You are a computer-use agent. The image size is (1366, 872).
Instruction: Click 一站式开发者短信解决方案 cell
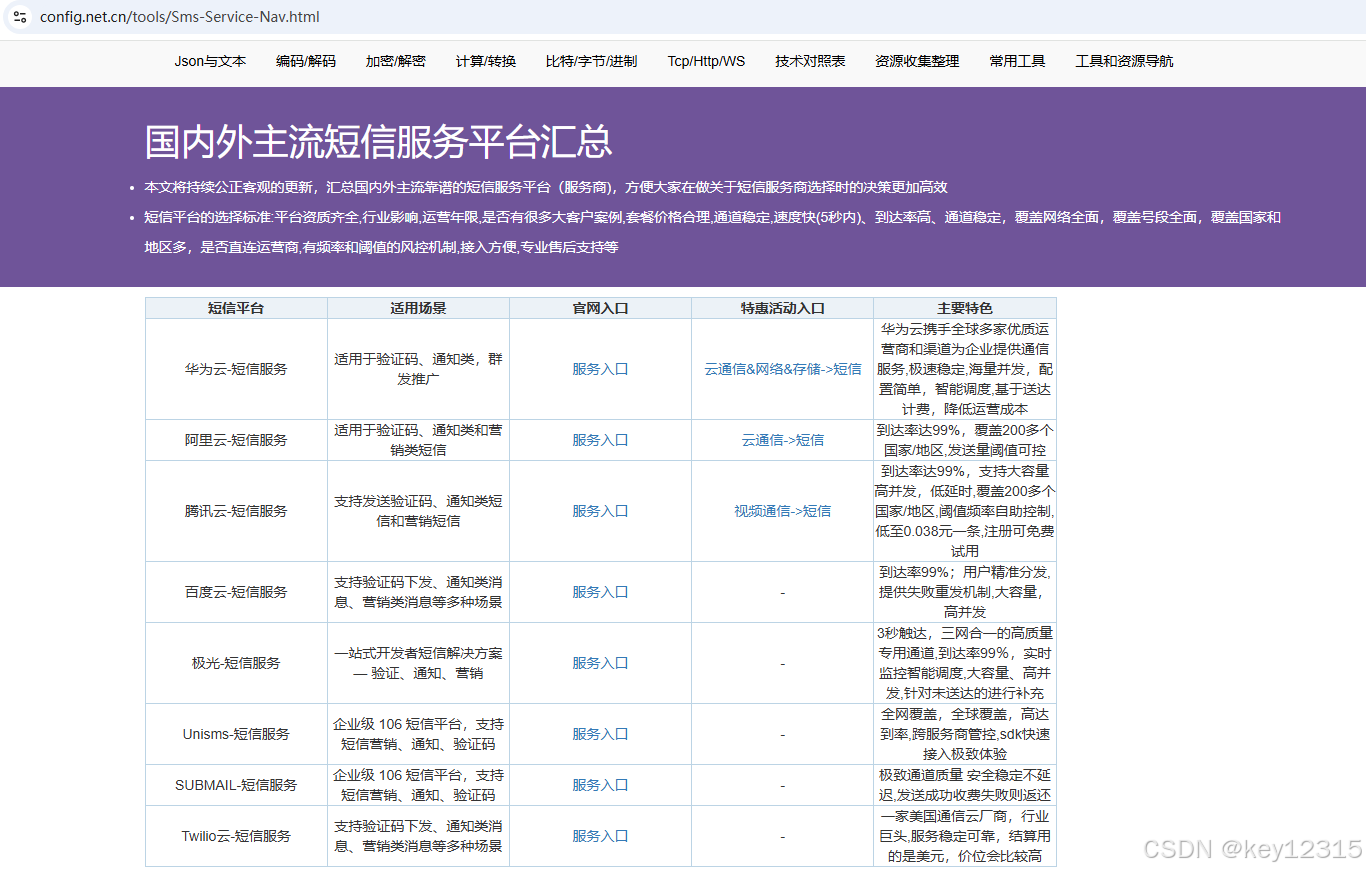coord(419,663)
